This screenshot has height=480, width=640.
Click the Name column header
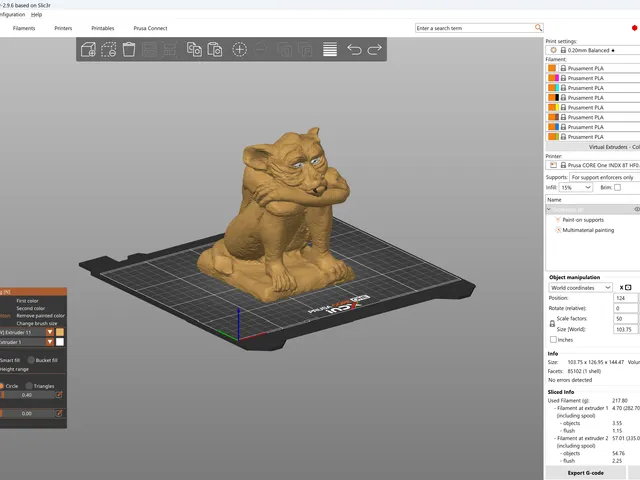point(593,200)
